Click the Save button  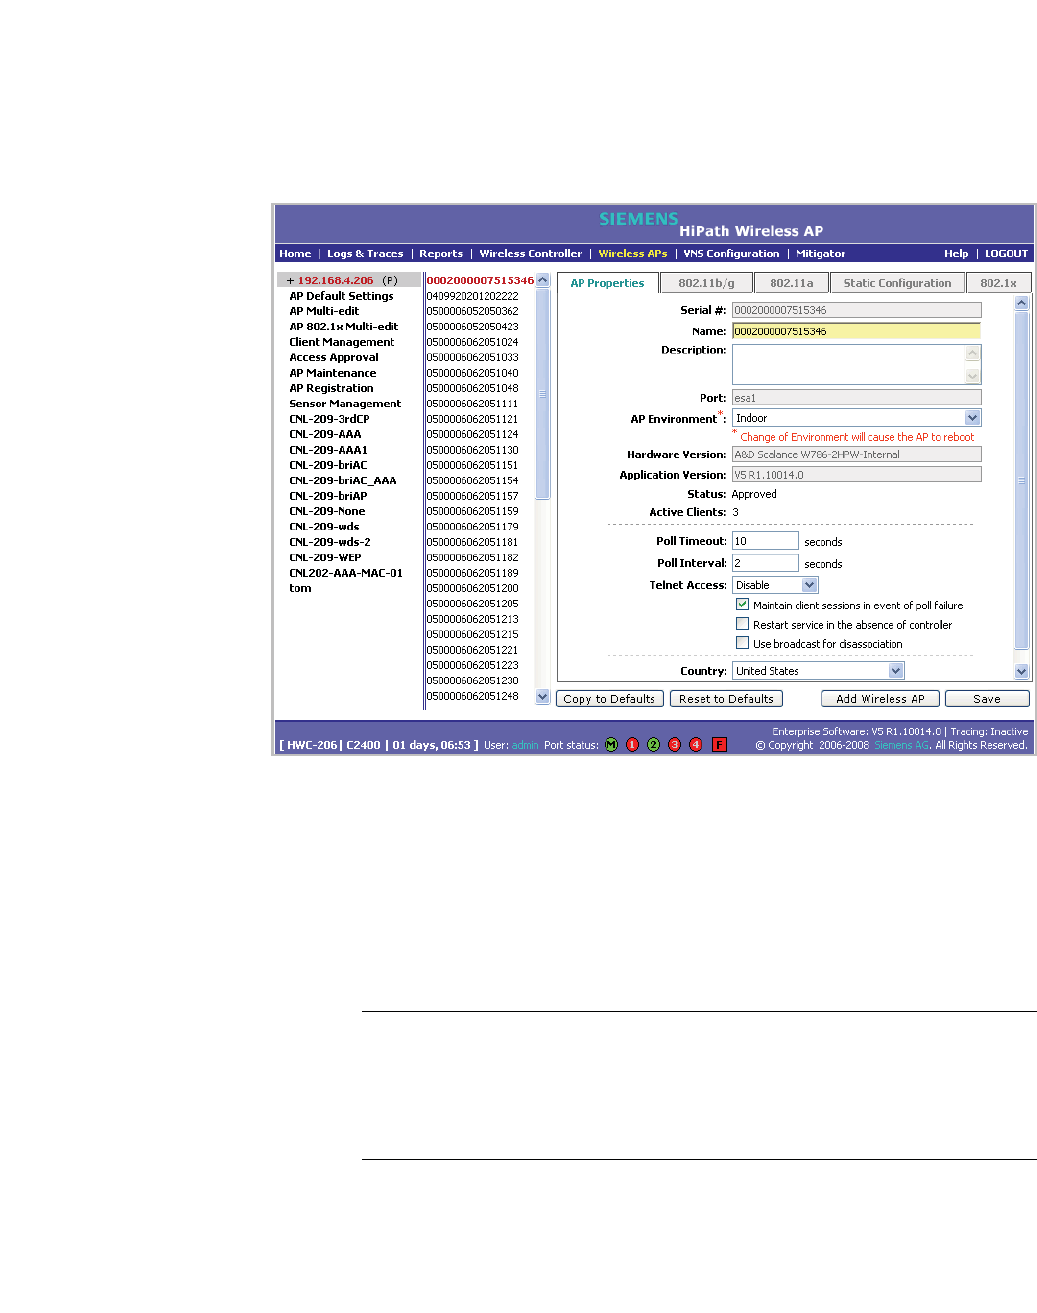(987, 699)
